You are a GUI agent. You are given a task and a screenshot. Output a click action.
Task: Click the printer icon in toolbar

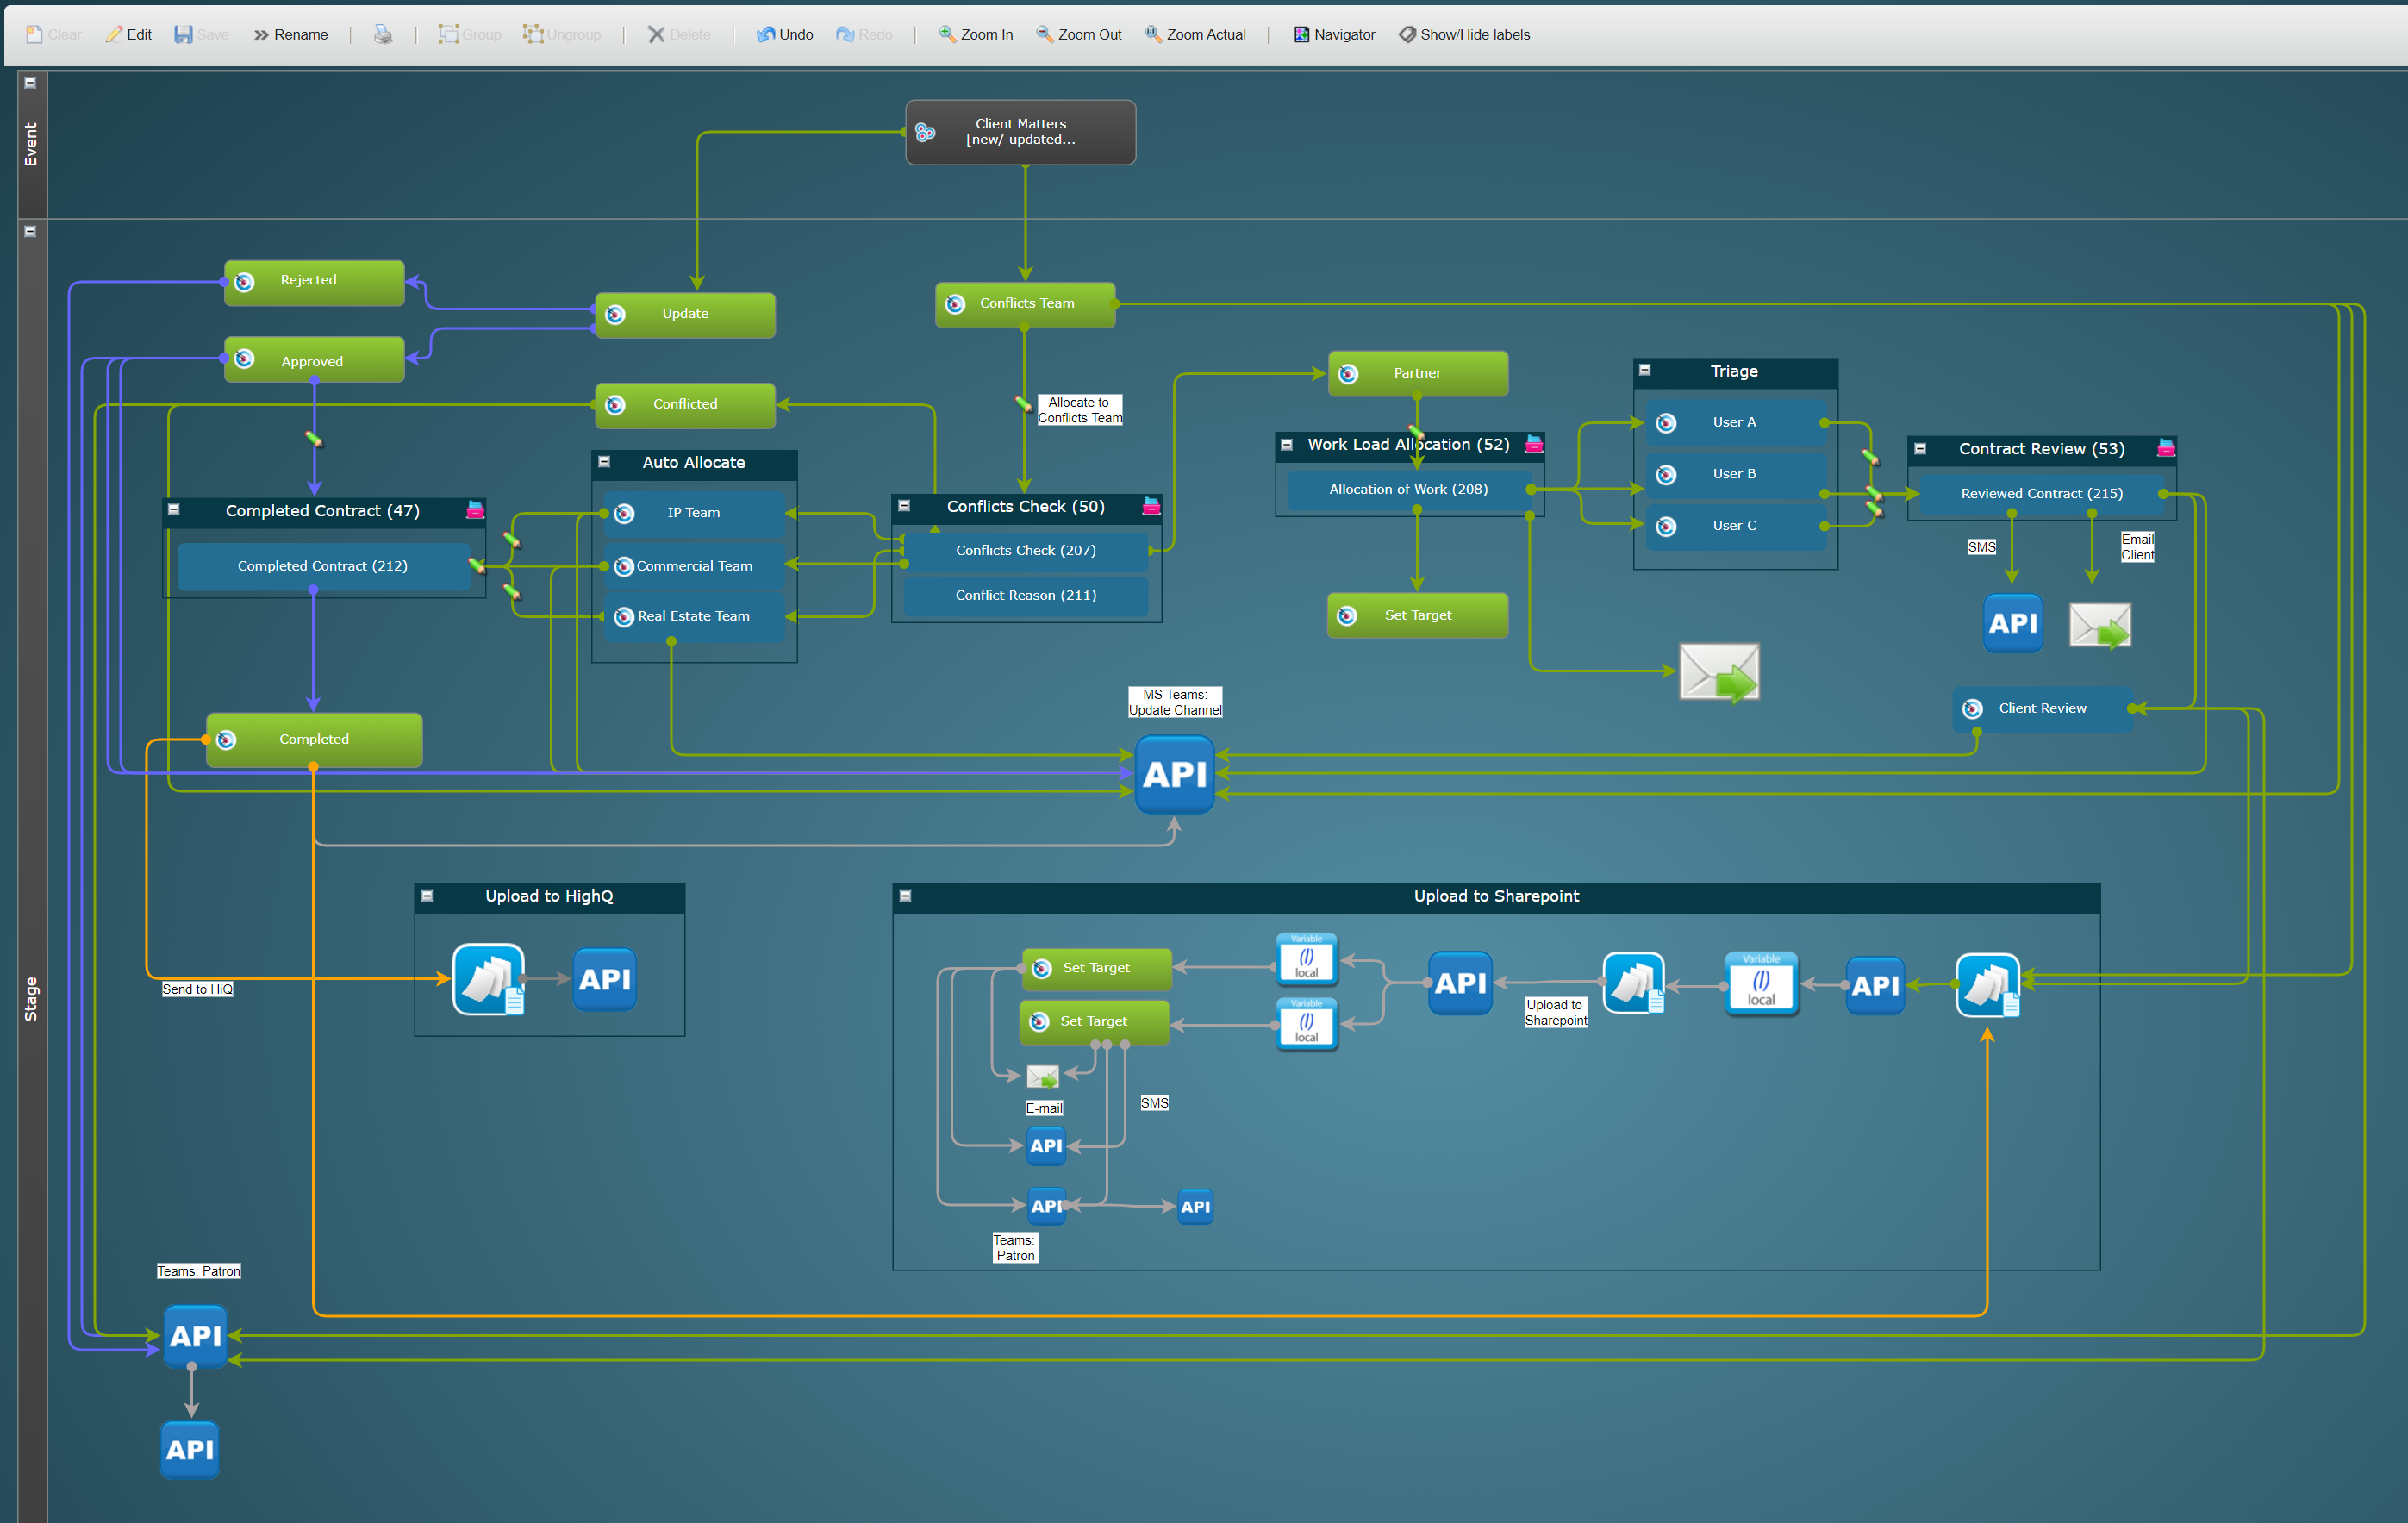point(383,34)
